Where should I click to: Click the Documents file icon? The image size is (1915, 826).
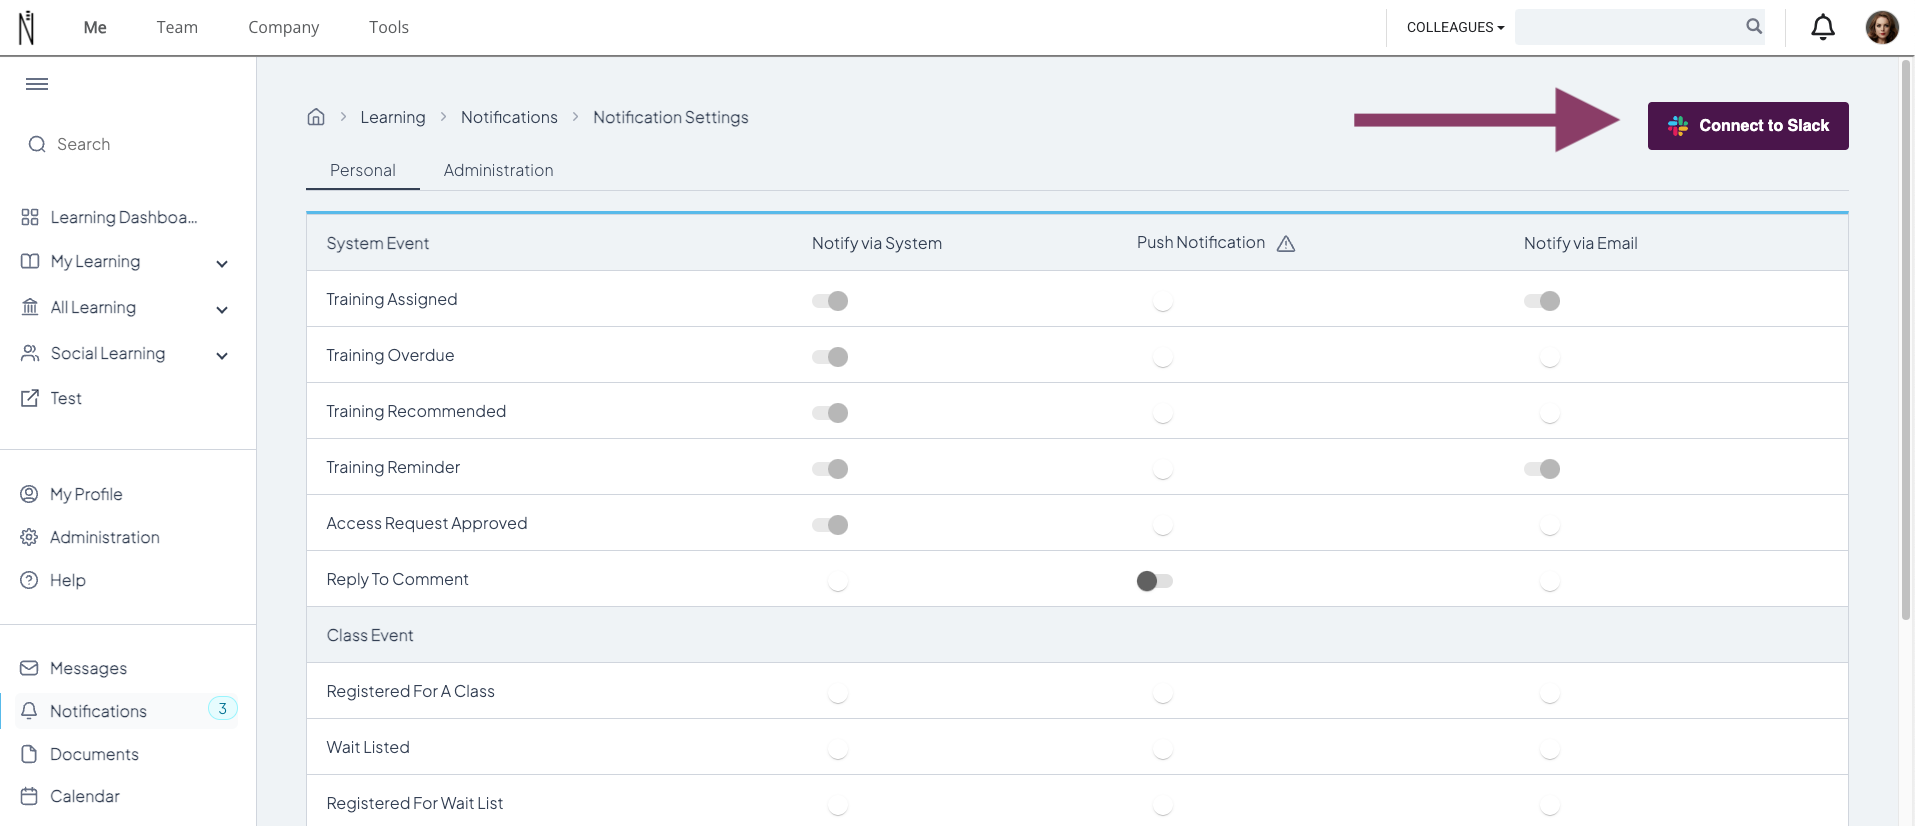click(x=30, y=754)
